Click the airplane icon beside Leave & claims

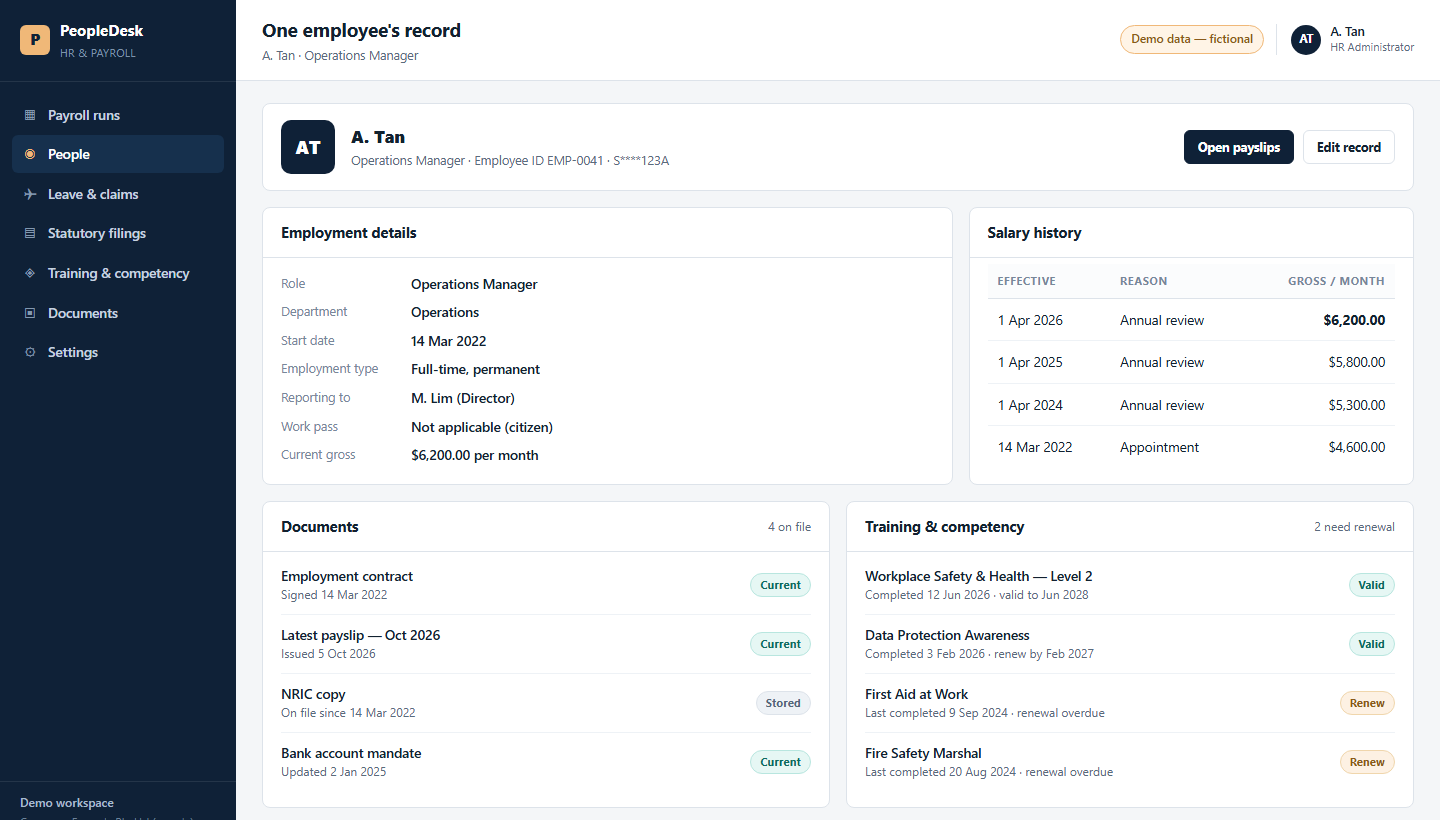click(x=30, y=194)
